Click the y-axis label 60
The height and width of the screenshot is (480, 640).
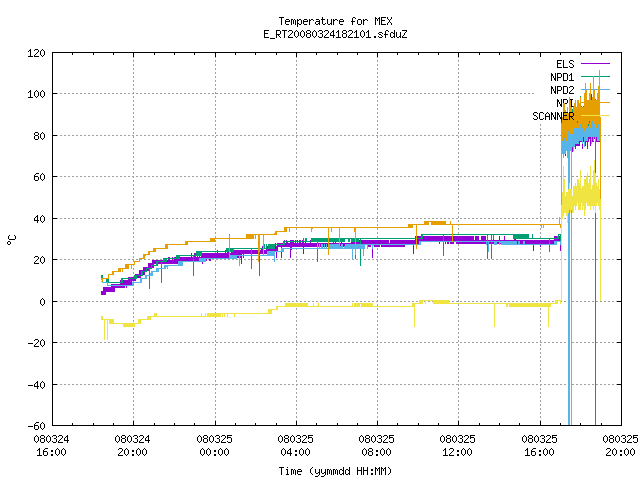[39, 177]
